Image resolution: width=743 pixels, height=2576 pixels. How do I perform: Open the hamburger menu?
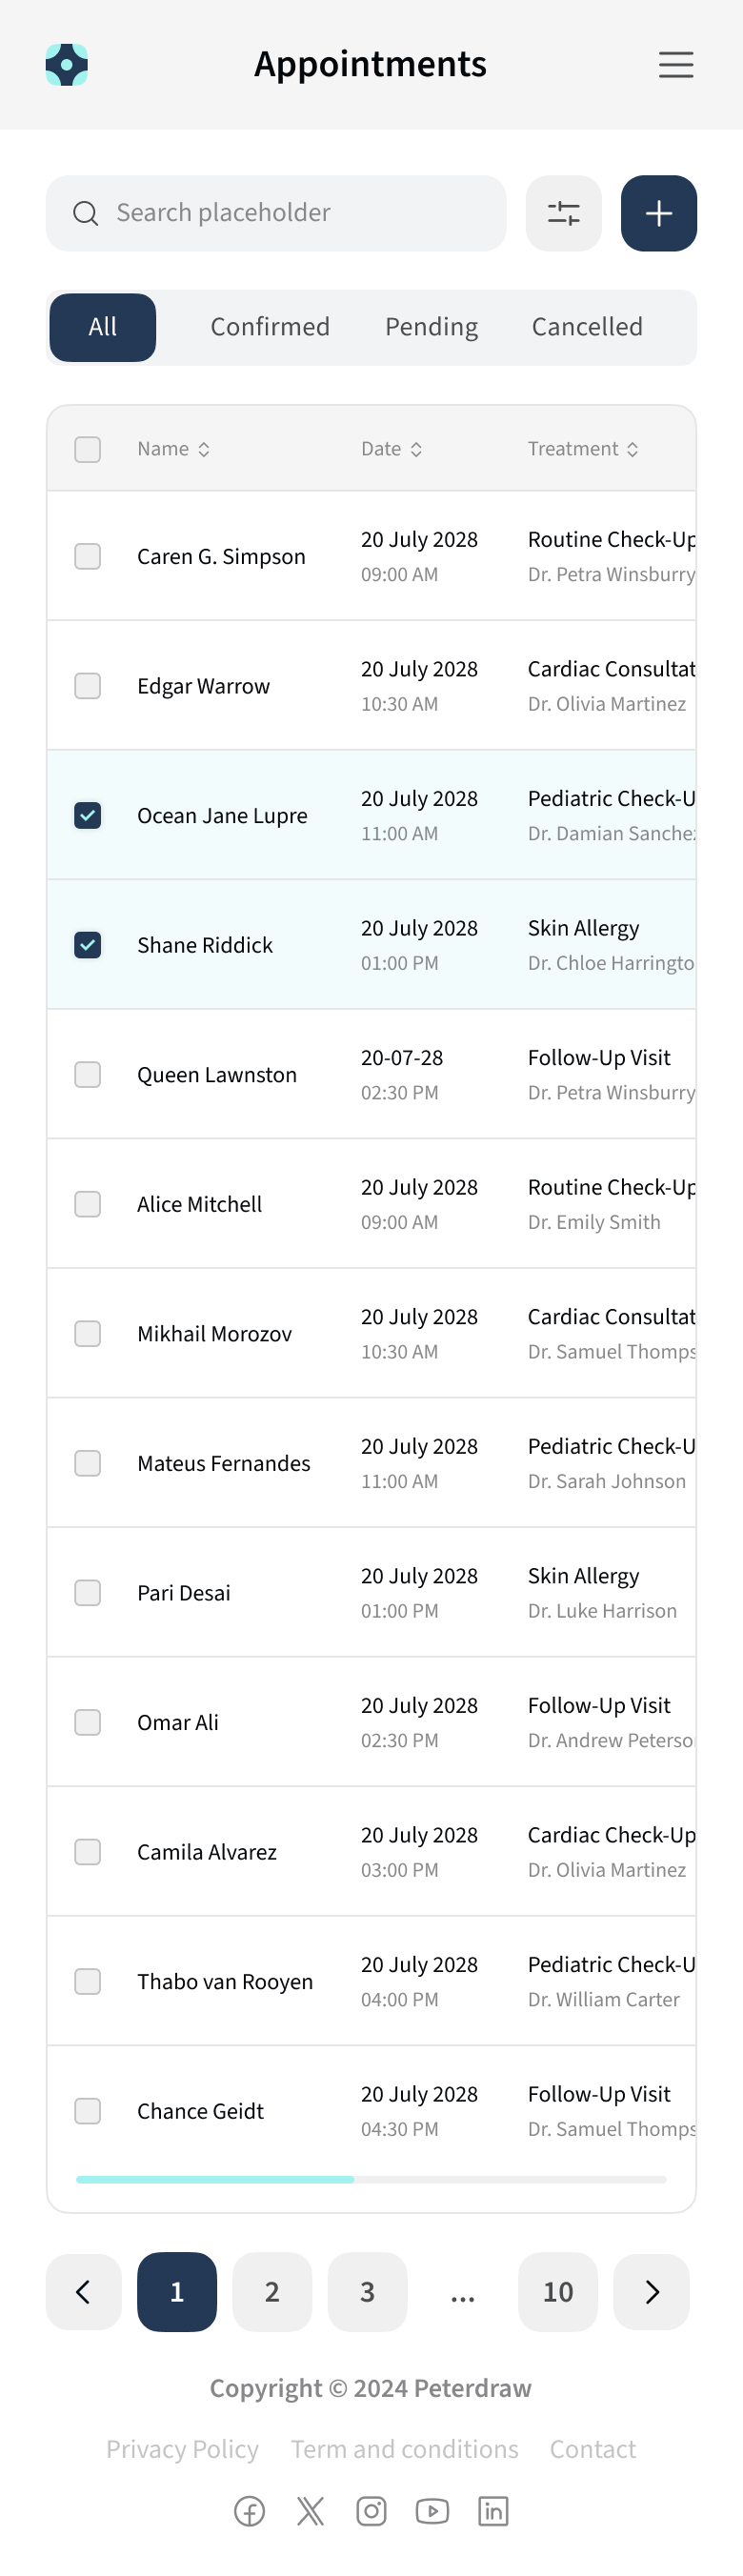pos(676,65)
